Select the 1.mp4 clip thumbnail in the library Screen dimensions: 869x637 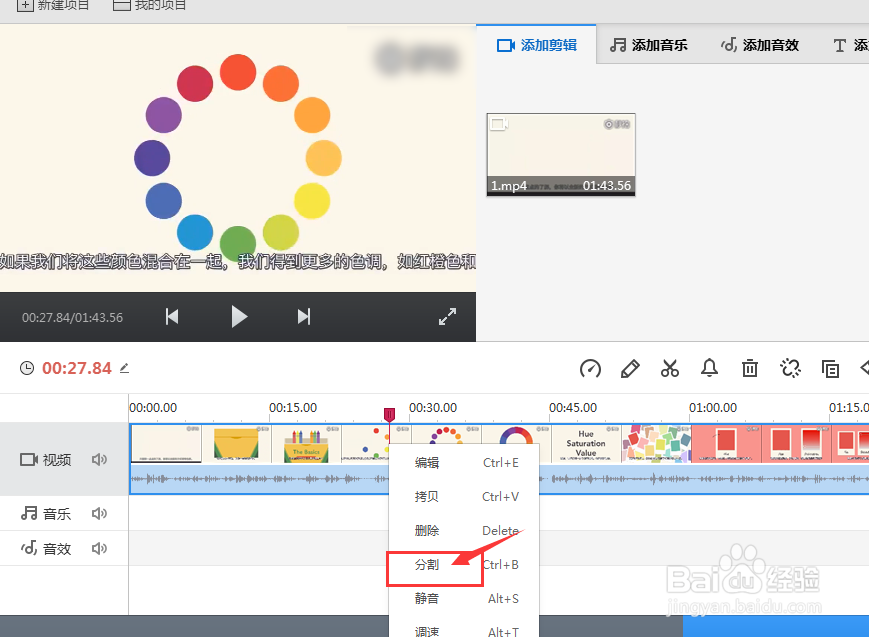pyautogui.click(x=560, y=153)
